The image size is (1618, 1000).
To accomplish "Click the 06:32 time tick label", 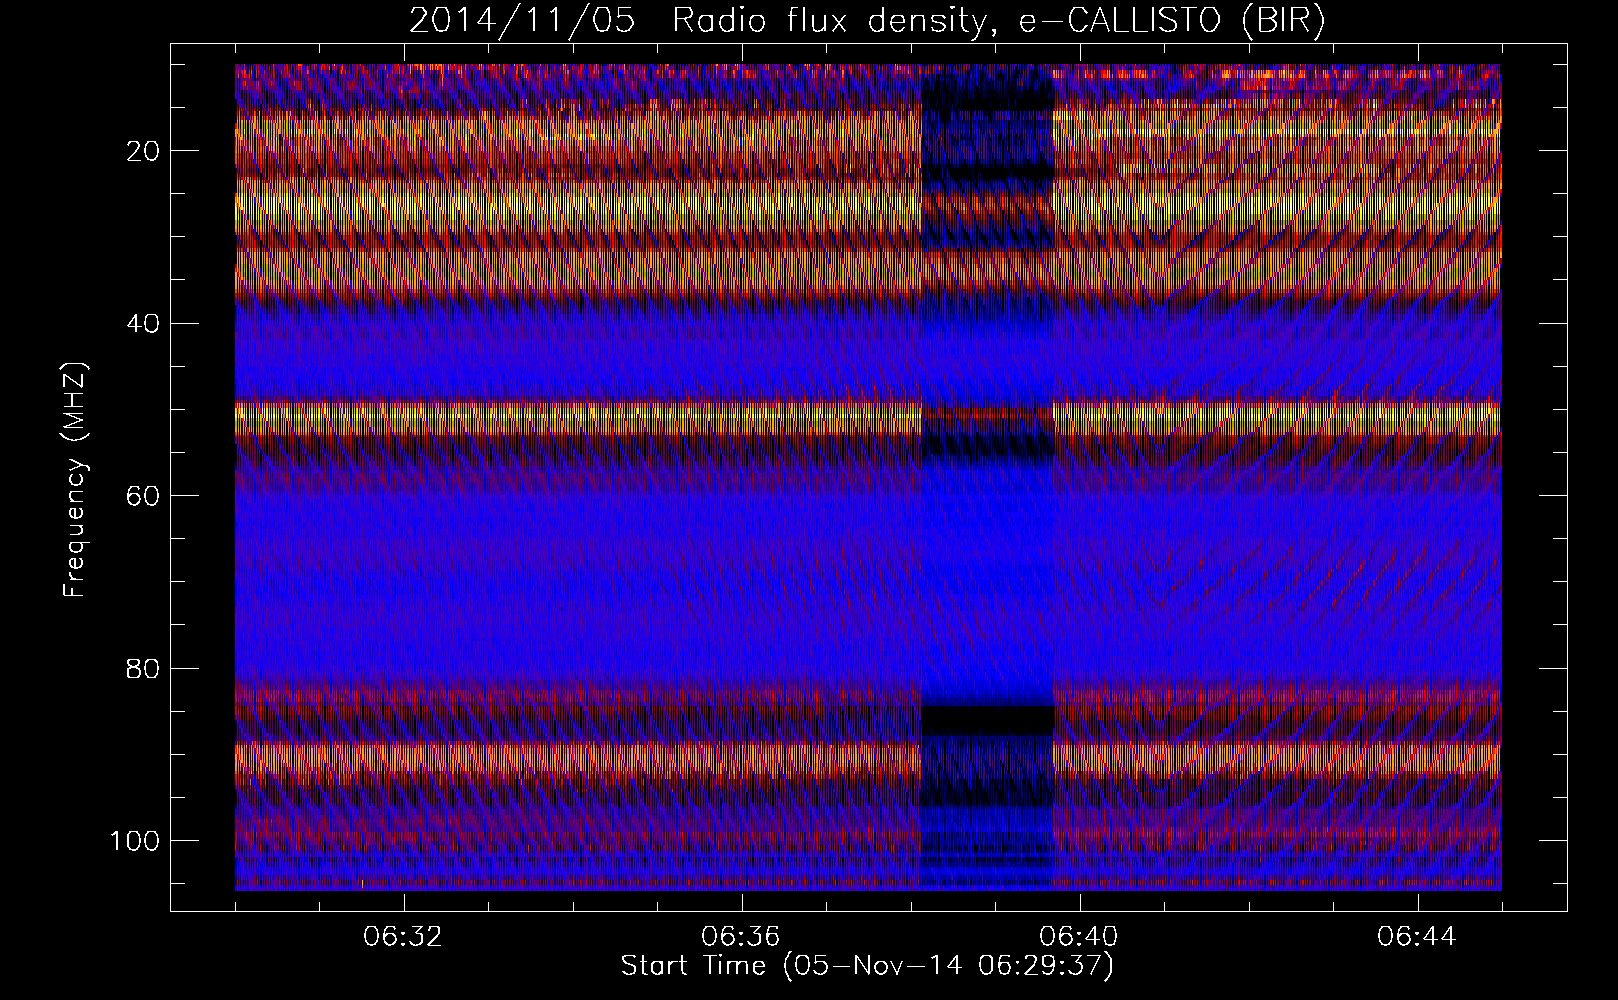I will click(x=404, y=937).
